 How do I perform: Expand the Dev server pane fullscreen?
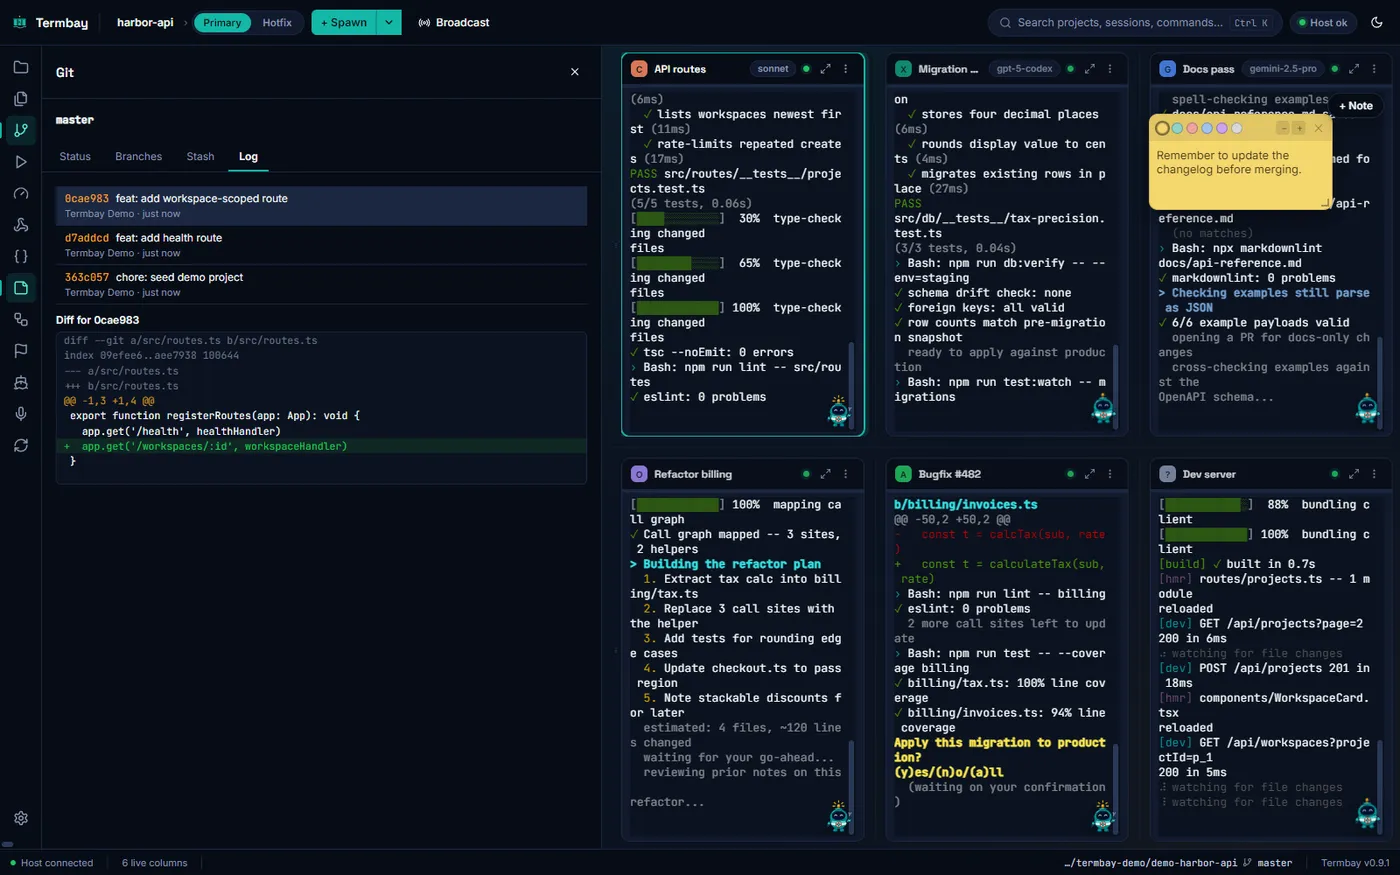[x=1354, y=474]
